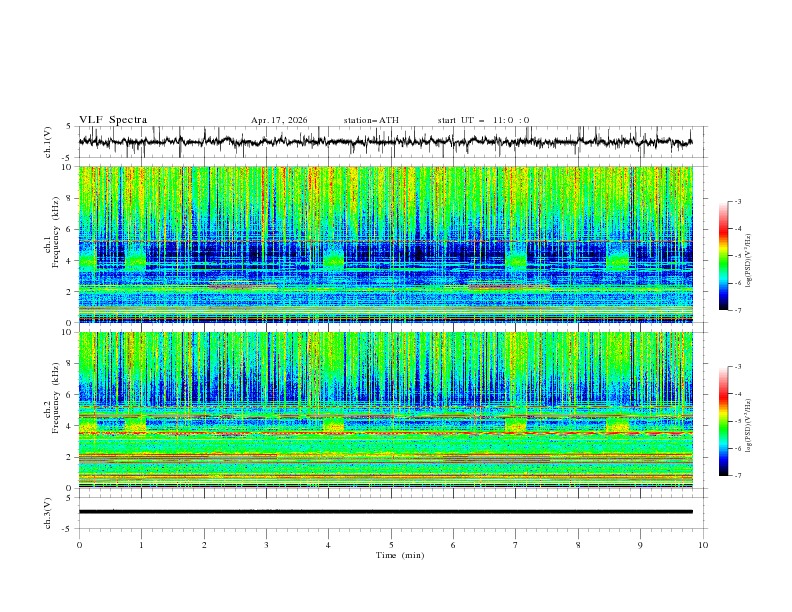Click time axis tick label "6"
792x612 pixels.
point(453,545)
